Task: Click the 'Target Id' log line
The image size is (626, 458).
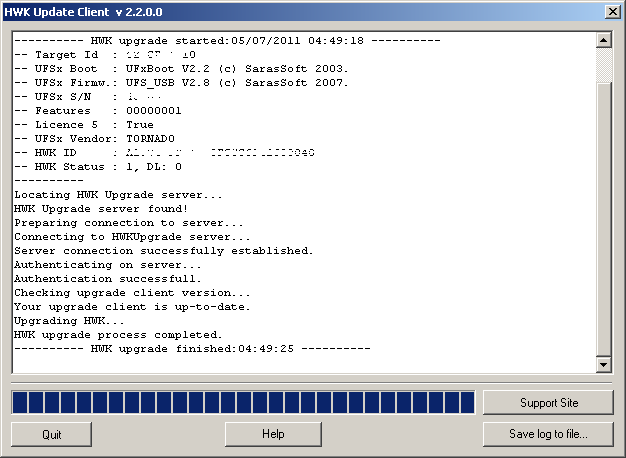Action: tap(105, 55)
